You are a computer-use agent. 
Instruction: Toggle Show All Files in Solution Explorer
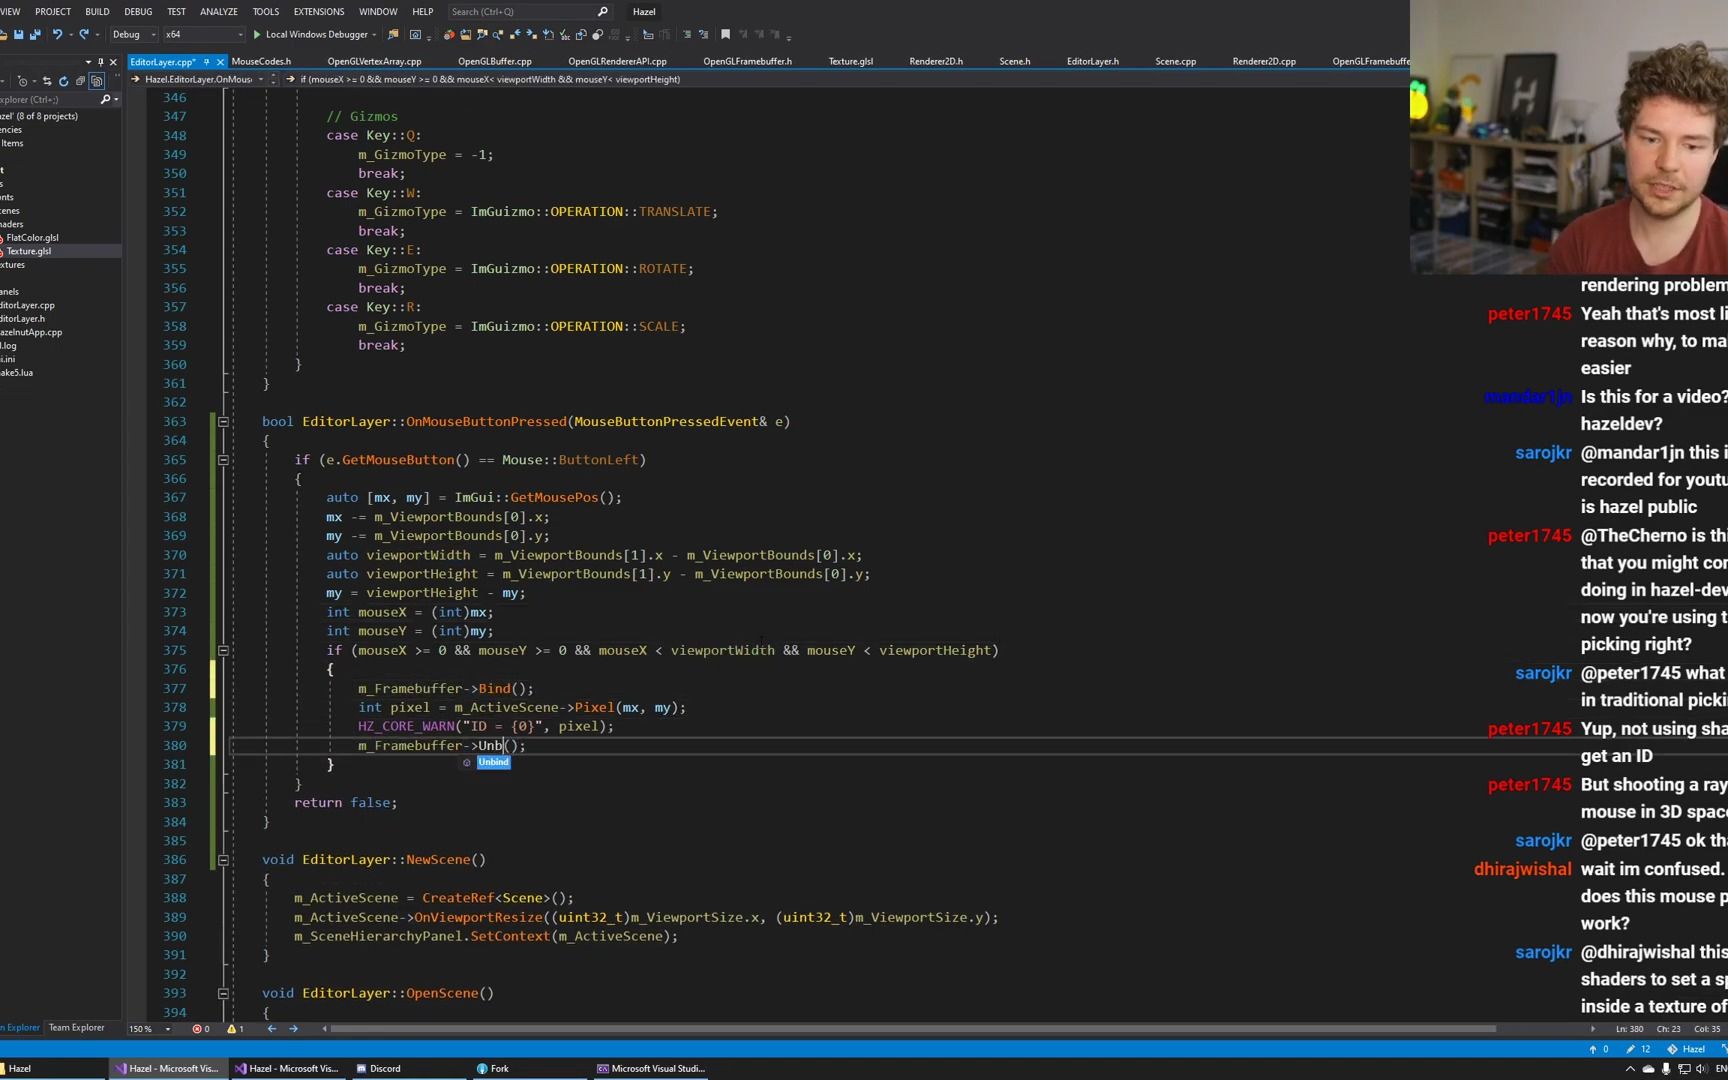tap(97, 82)
